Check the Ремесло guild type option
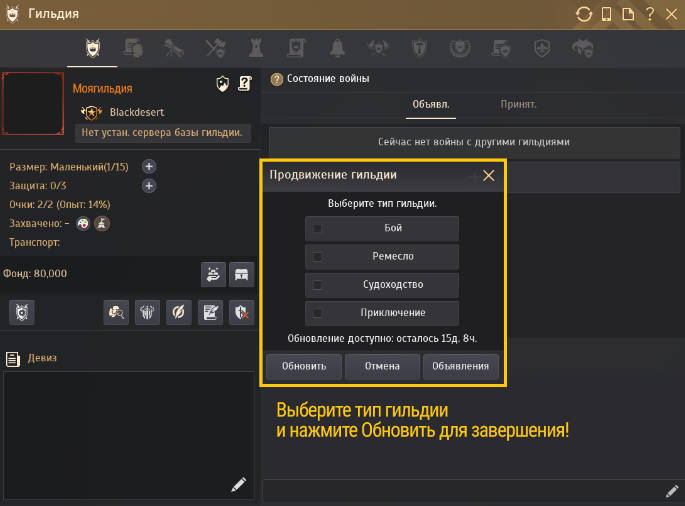This screenshot has width=685, height=506. click(x=382, y=257)
